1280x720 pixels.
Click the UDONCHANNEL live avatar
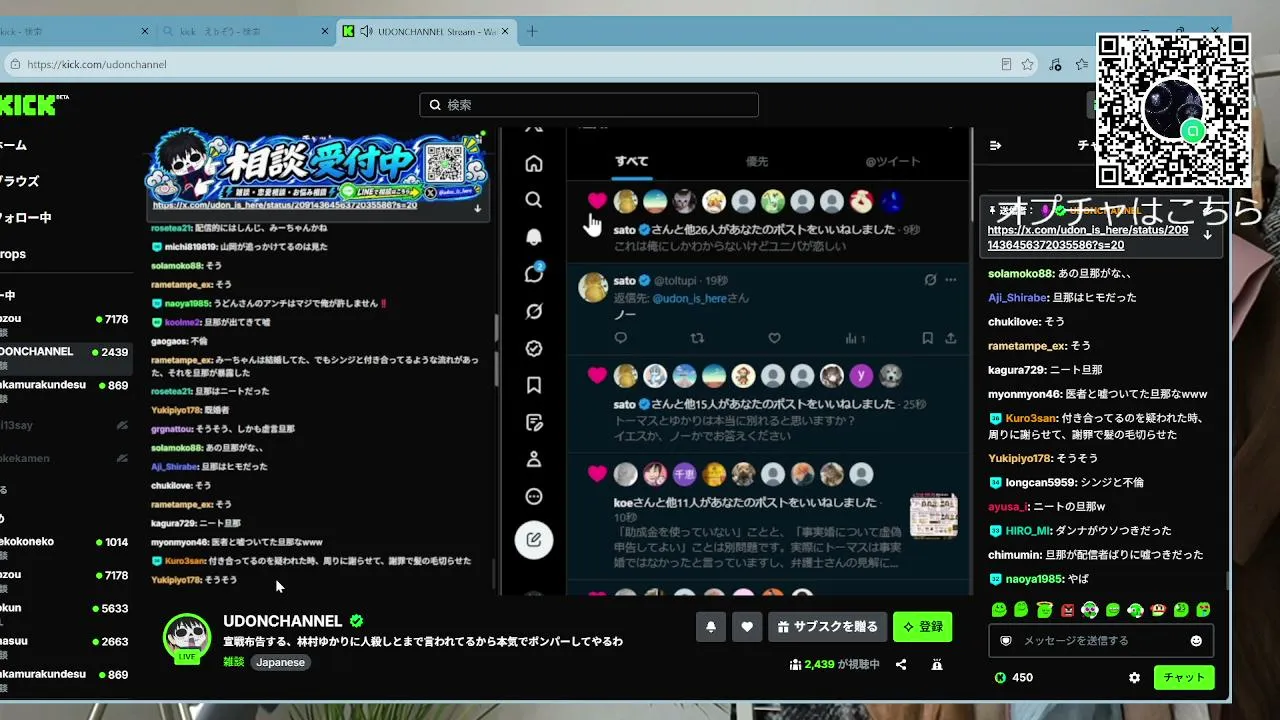pyautogui.click(x=187, y=637)
